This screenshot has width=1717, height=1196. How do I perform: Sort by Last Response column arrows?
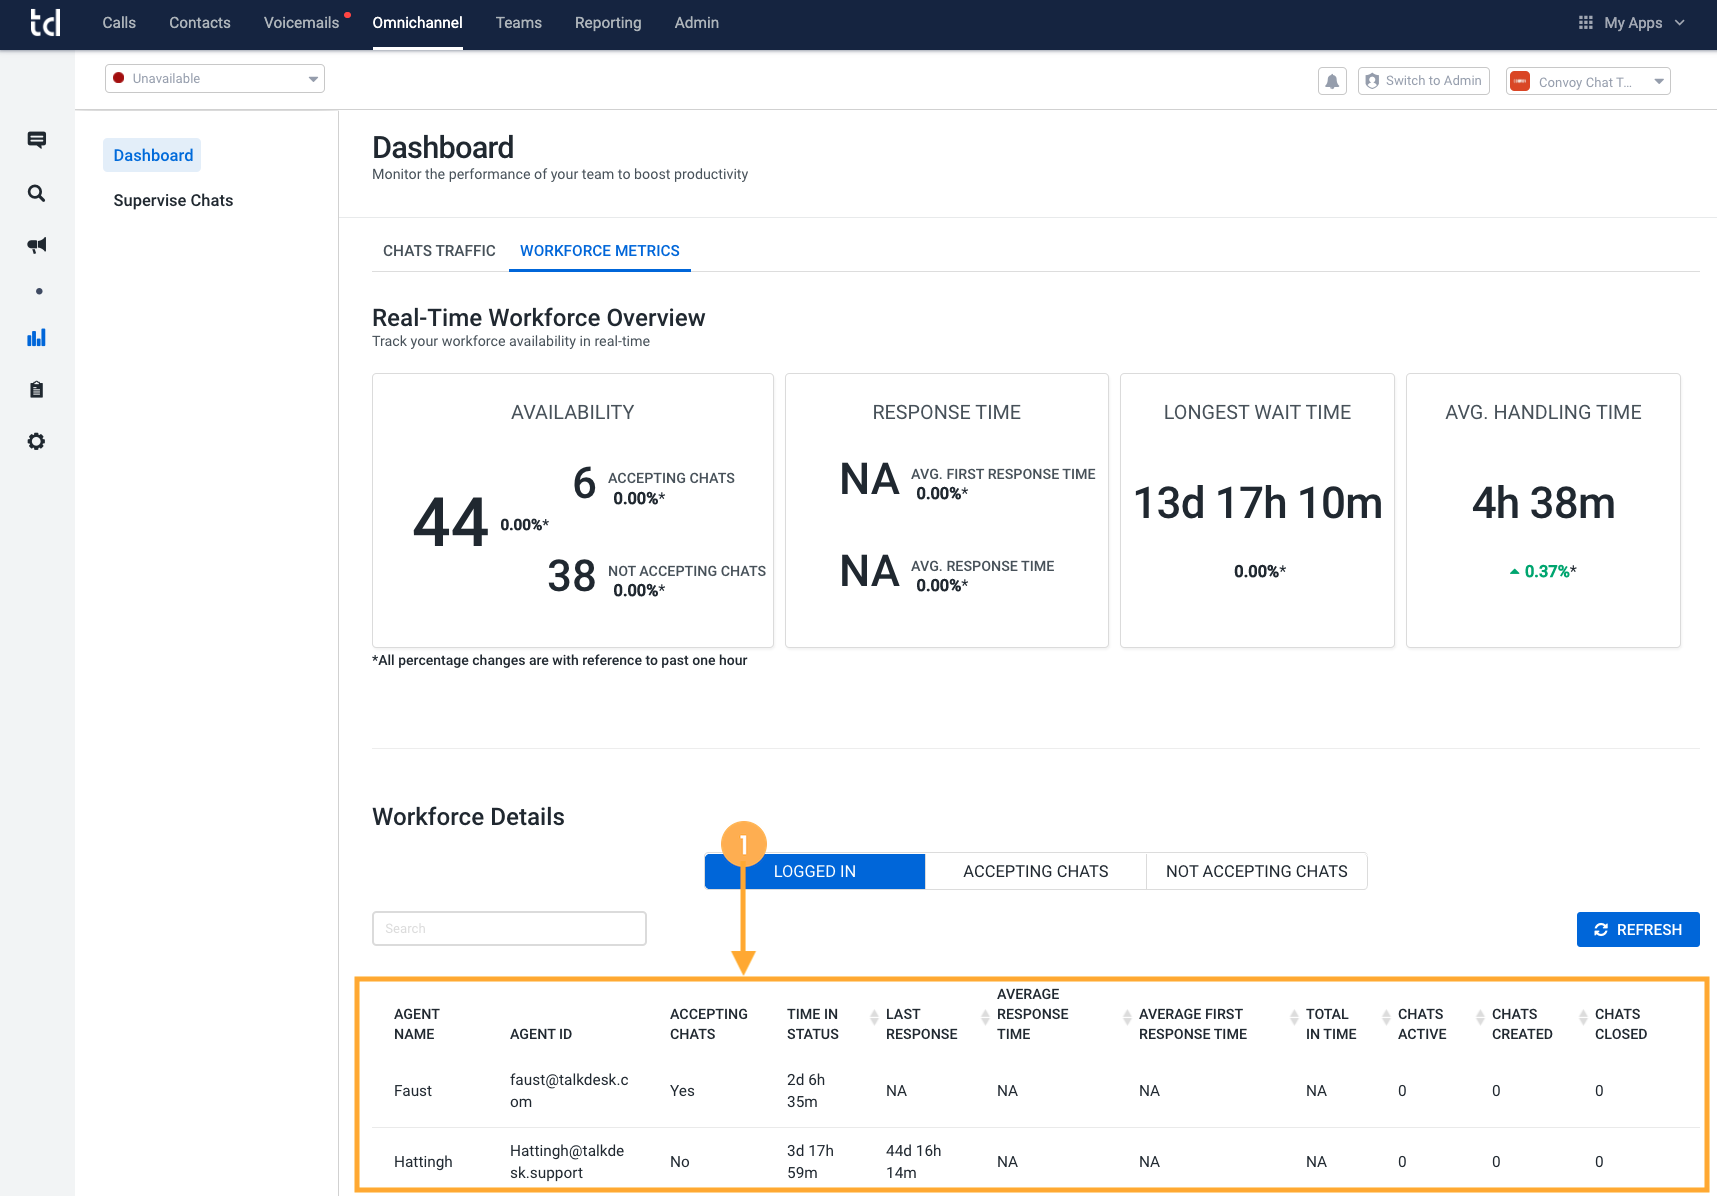point(876,1016)
